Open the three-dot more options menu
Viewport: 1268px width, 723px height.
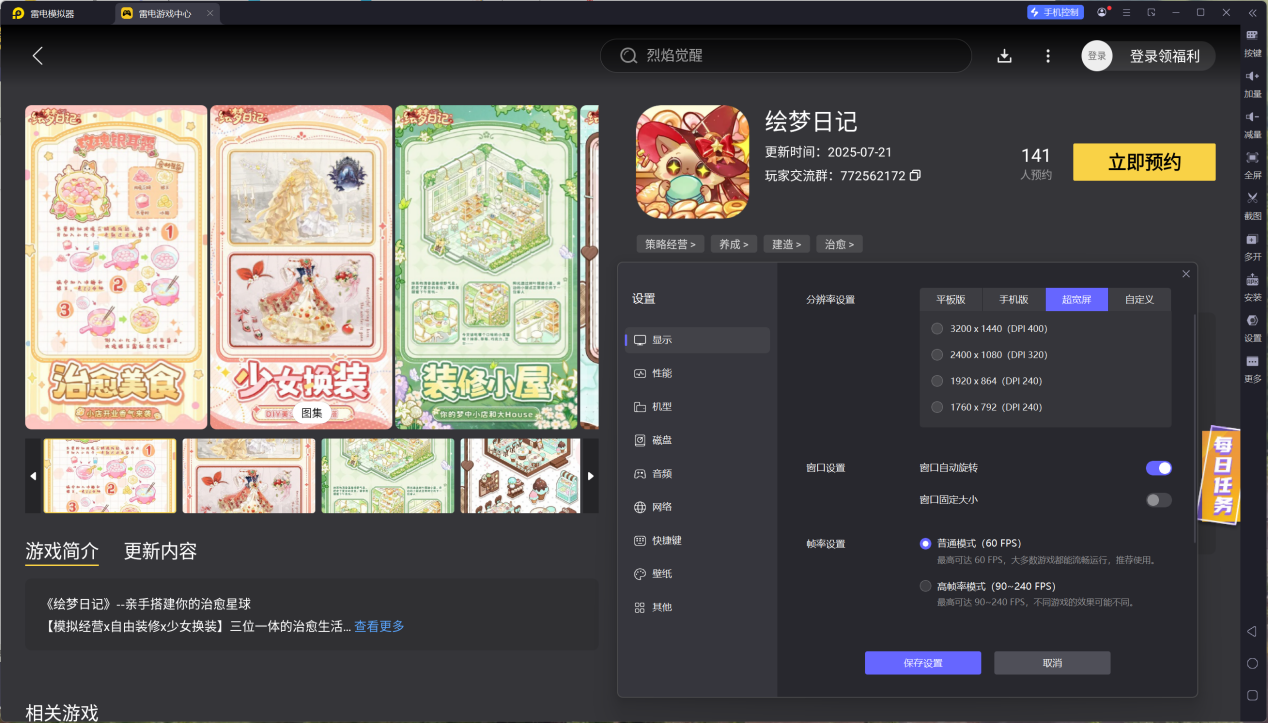[x=1048, y=56]
